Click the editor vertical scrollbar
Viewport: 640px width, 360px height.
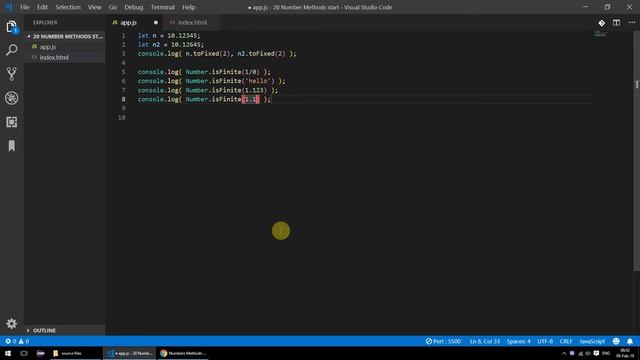tap(636, 151)
